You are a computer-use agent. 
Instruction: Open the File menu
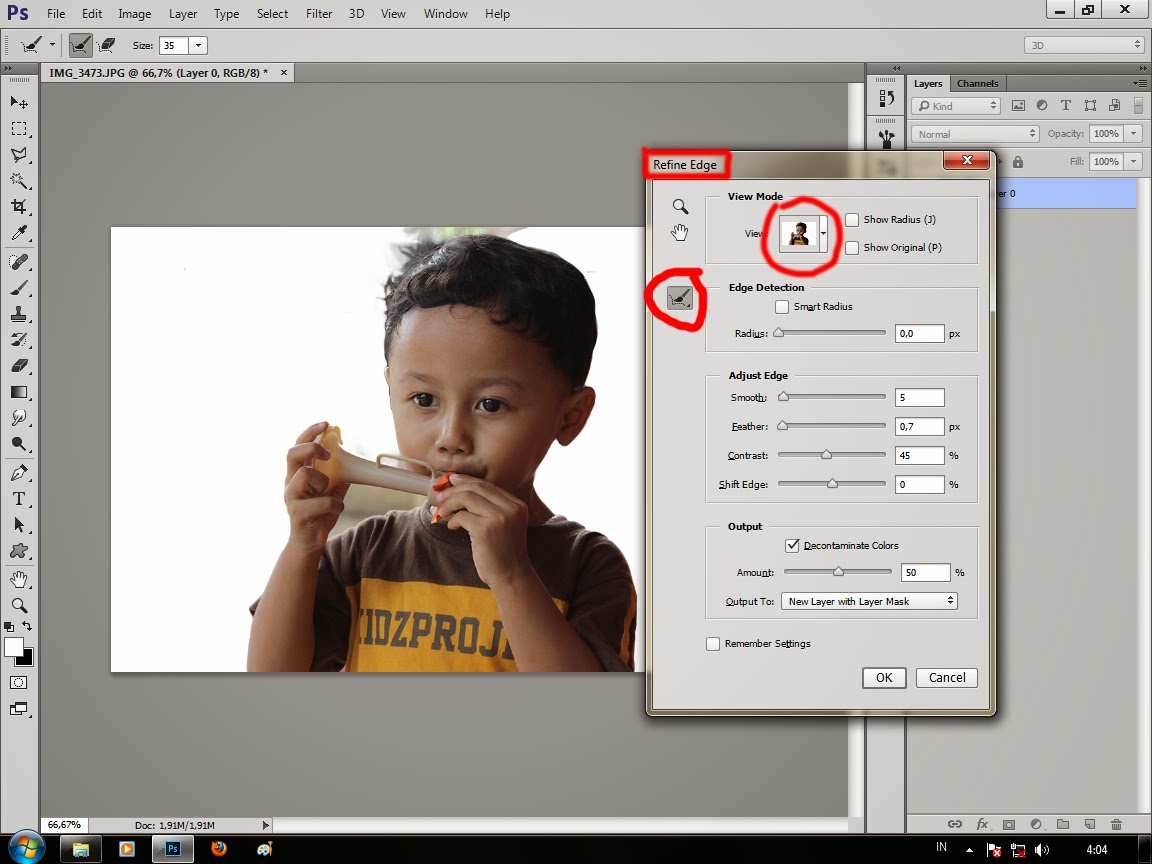[x=56, y=14]
